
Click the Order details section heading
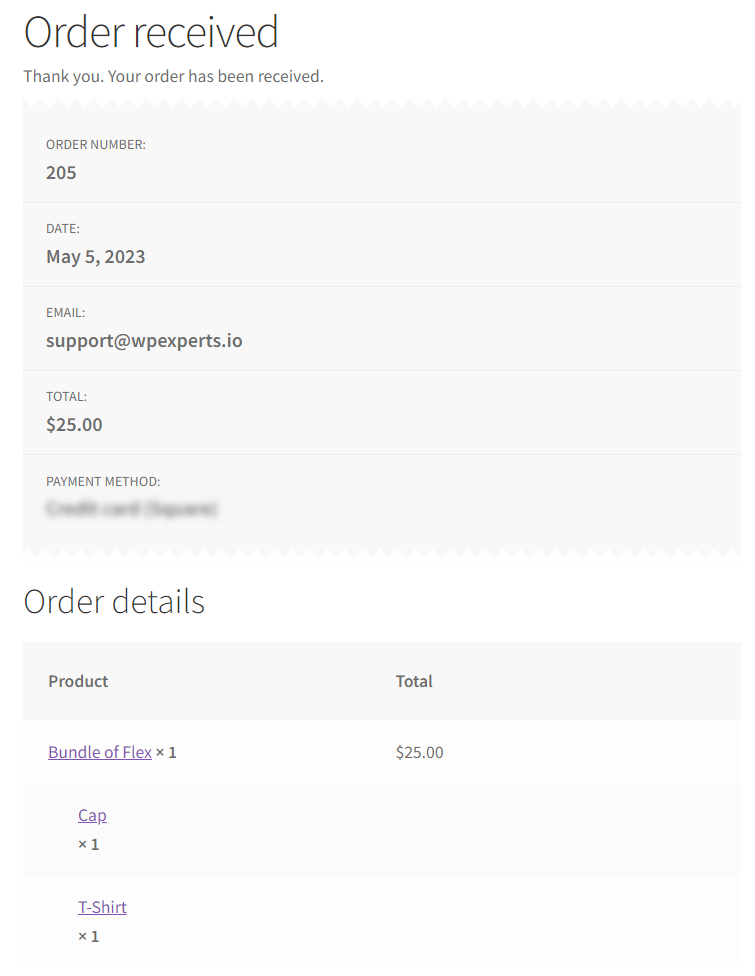point(114,601)
